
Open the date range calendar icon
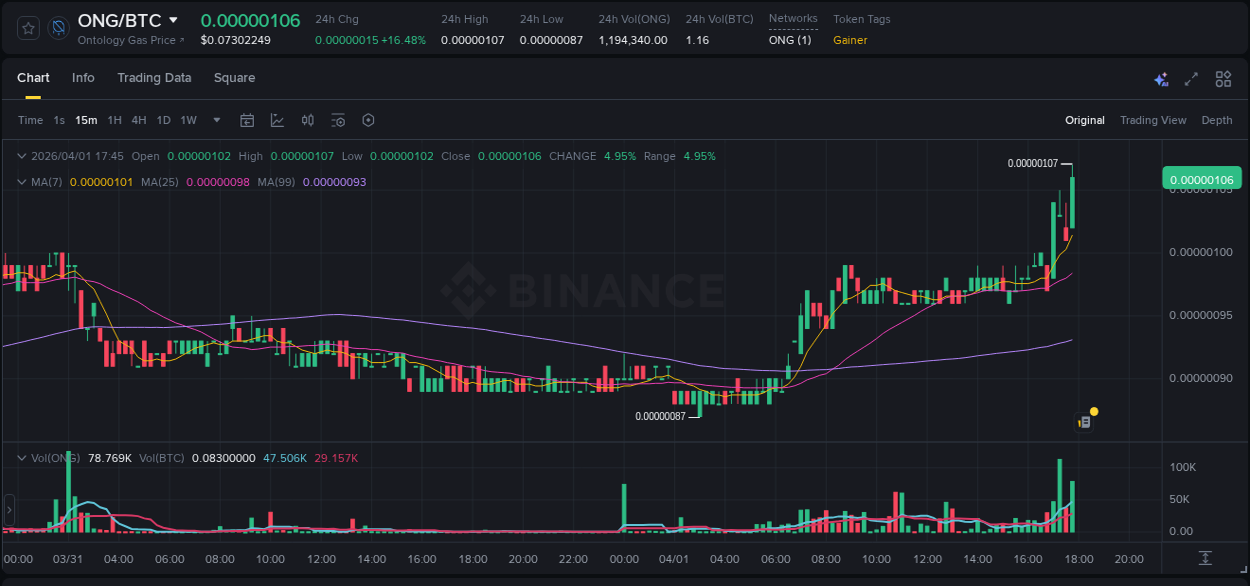[247, 120]
